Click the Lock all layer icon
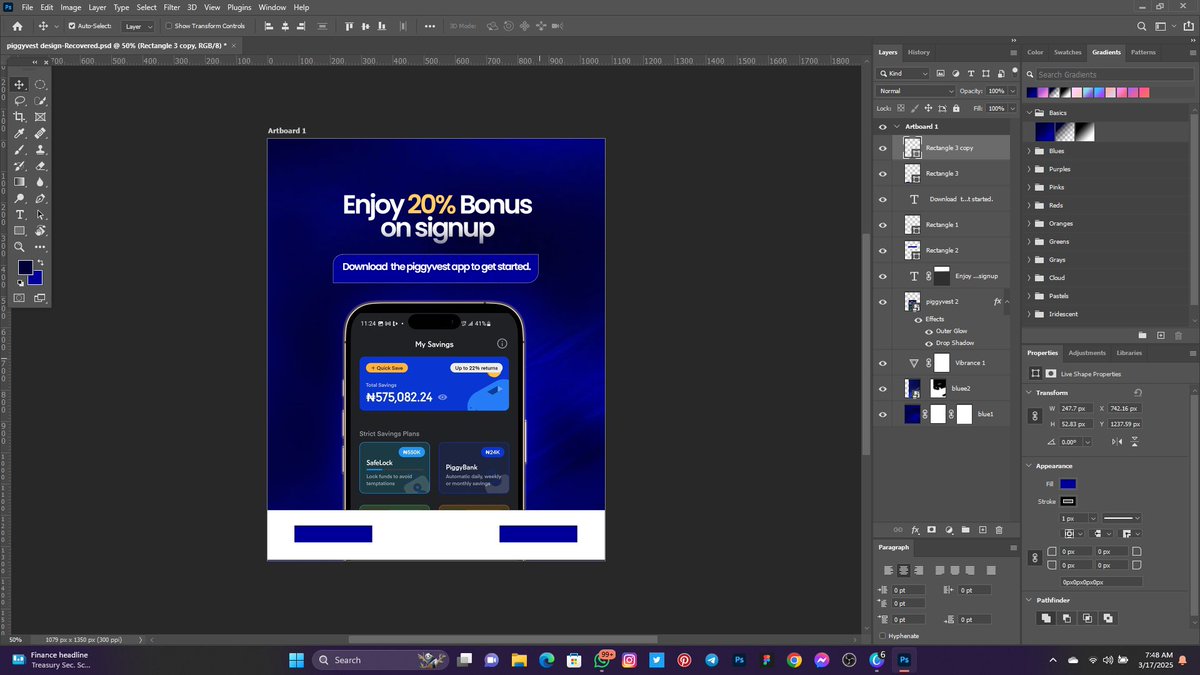The height and width of the screenshot is (675, 1200). point(956,108)
